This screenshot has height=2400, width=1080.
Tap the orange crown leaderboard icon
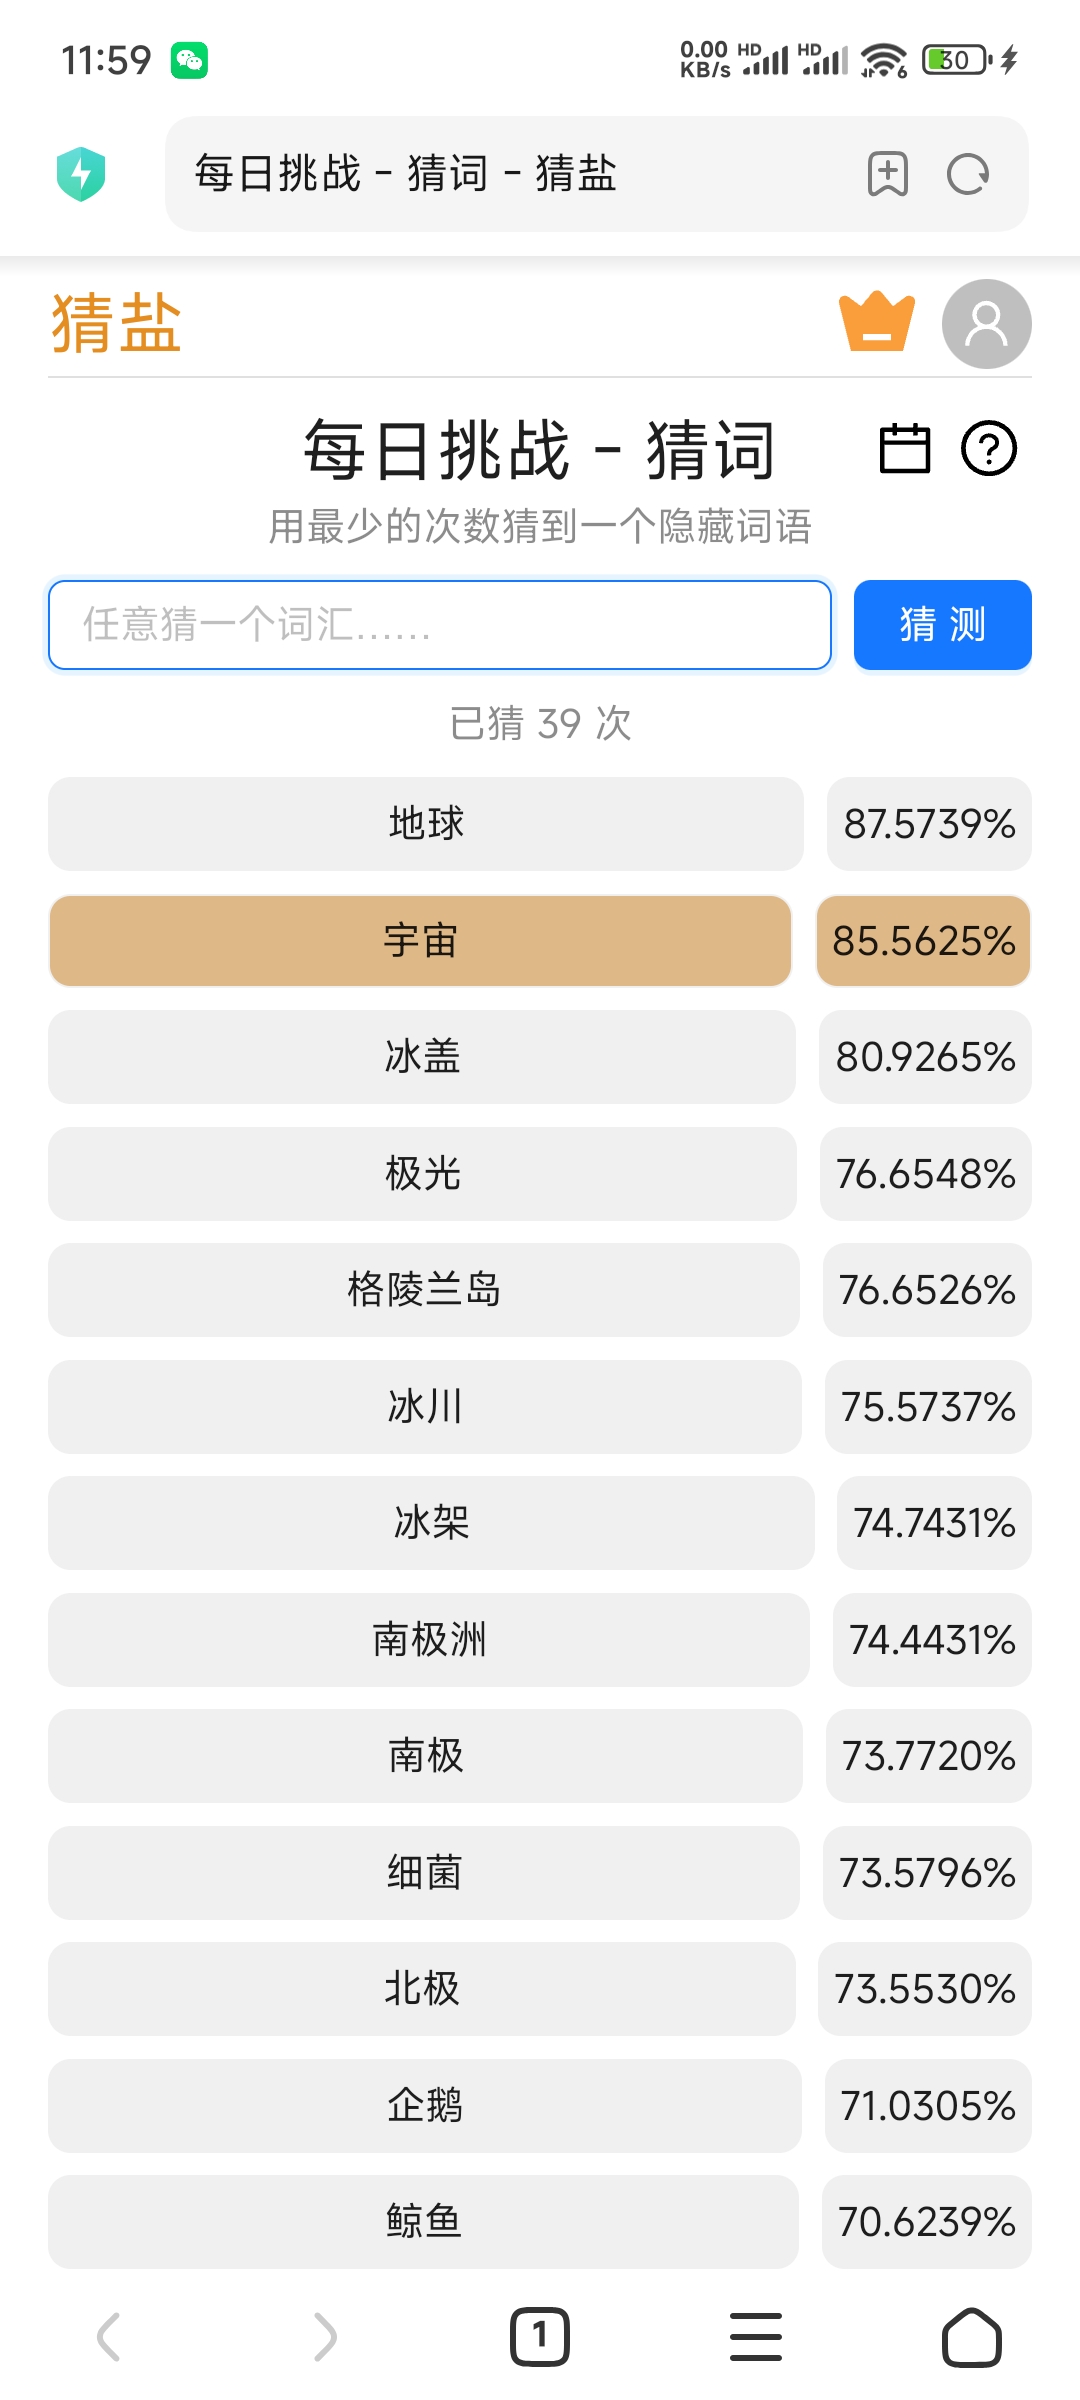[x=876, y=323]
